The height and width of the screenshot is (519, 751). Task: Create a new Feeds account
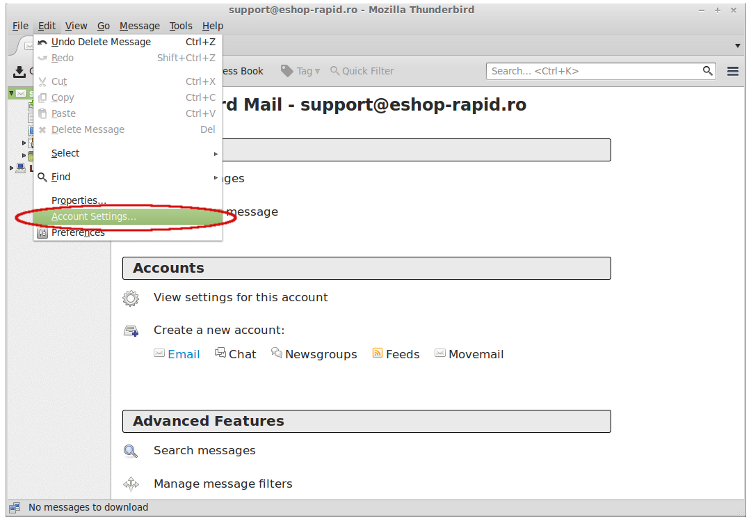(402, 354)
